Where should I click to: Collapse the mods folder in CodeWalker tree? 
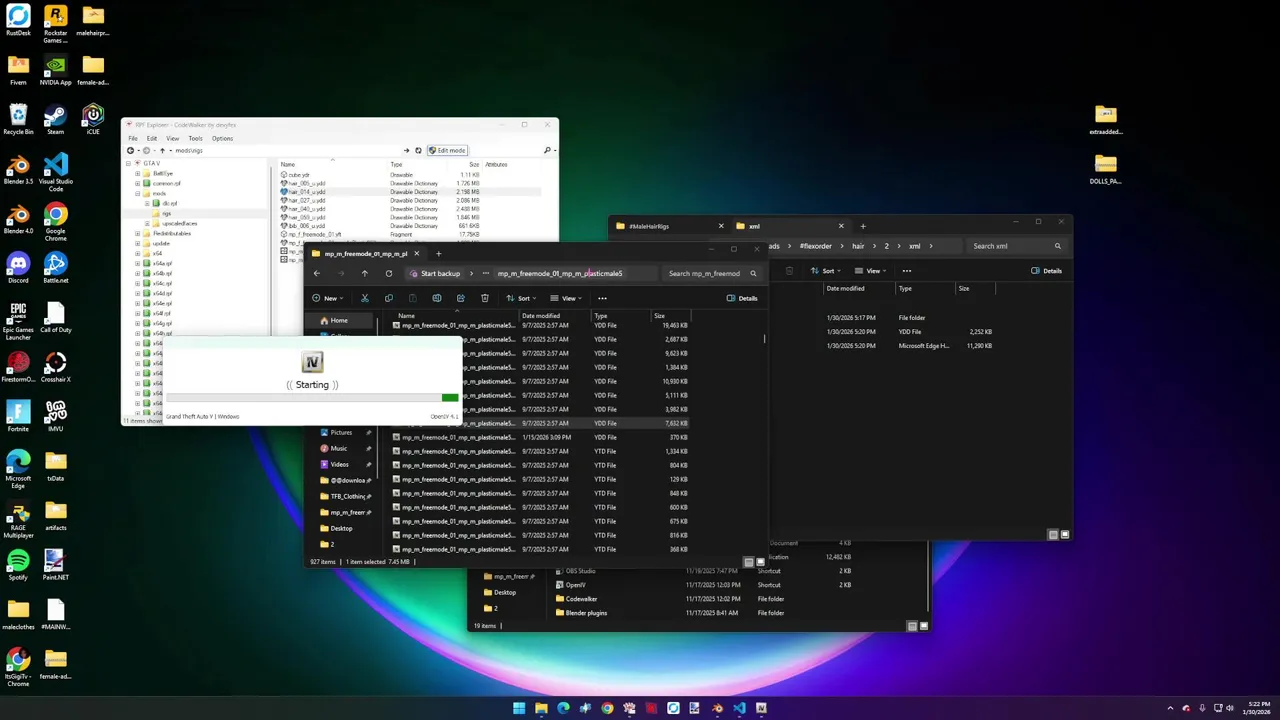[137, 193]
